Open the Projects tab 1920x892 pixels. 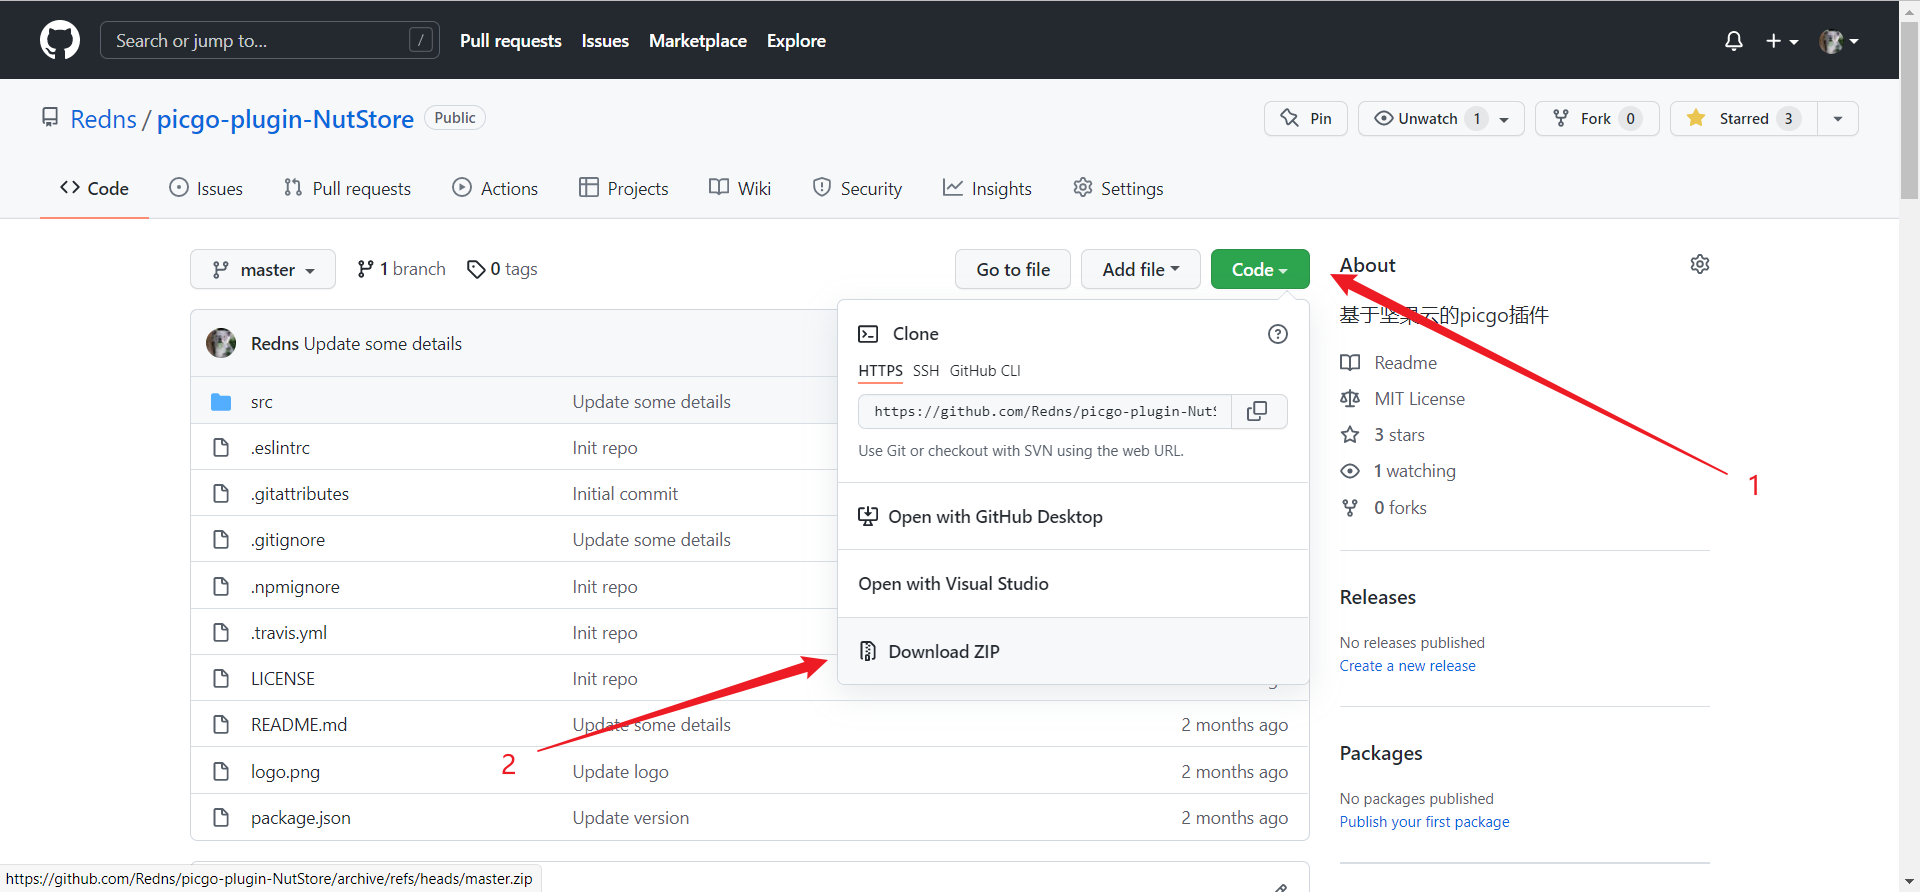(623, 188)
